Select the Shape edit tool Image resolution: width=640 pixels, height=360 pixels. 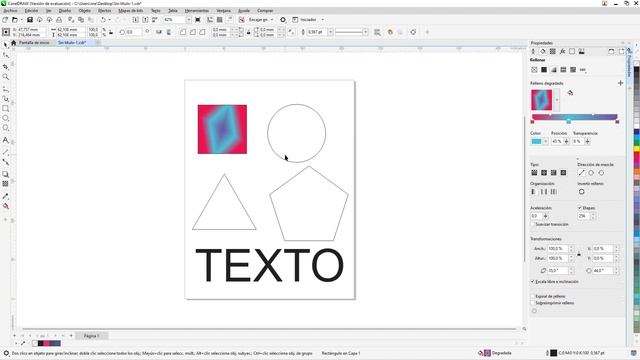(5, 55)
